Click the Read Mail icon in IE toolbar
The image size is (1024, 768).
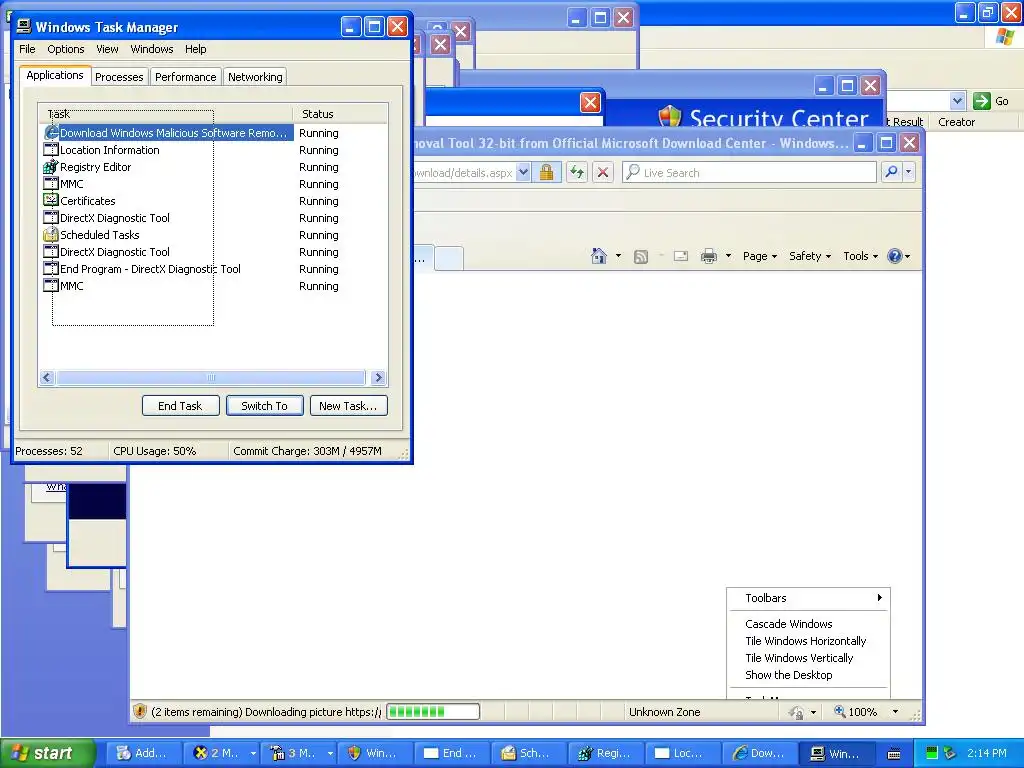point(680,256)
